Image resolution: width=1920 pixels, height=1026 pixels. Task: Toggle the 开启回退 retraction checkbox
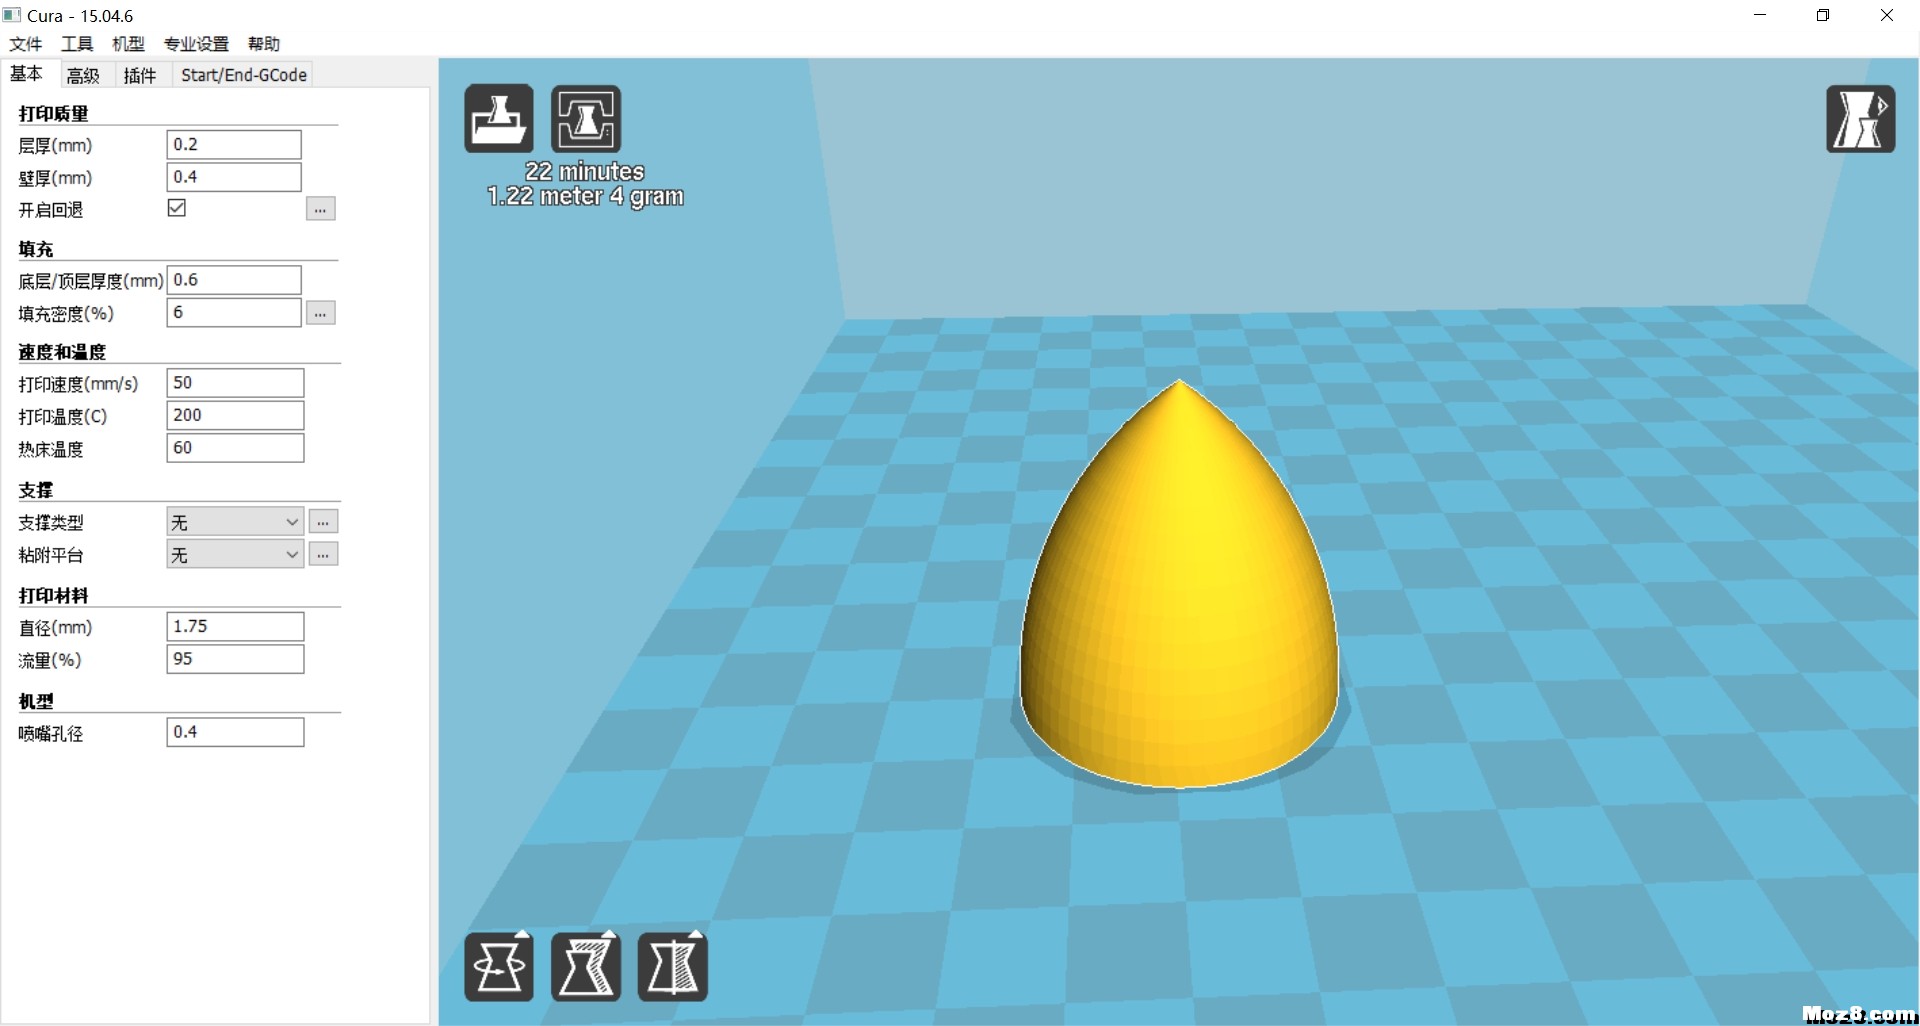click(177, 208)
